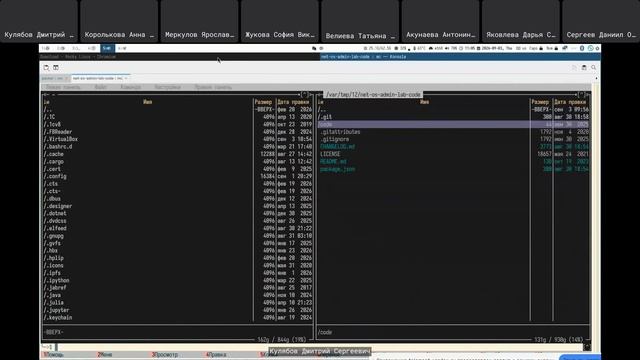Screen dimensions: 640x360
Task: Switch to the highlighted blue workspace button
Action: click(107, 48)
